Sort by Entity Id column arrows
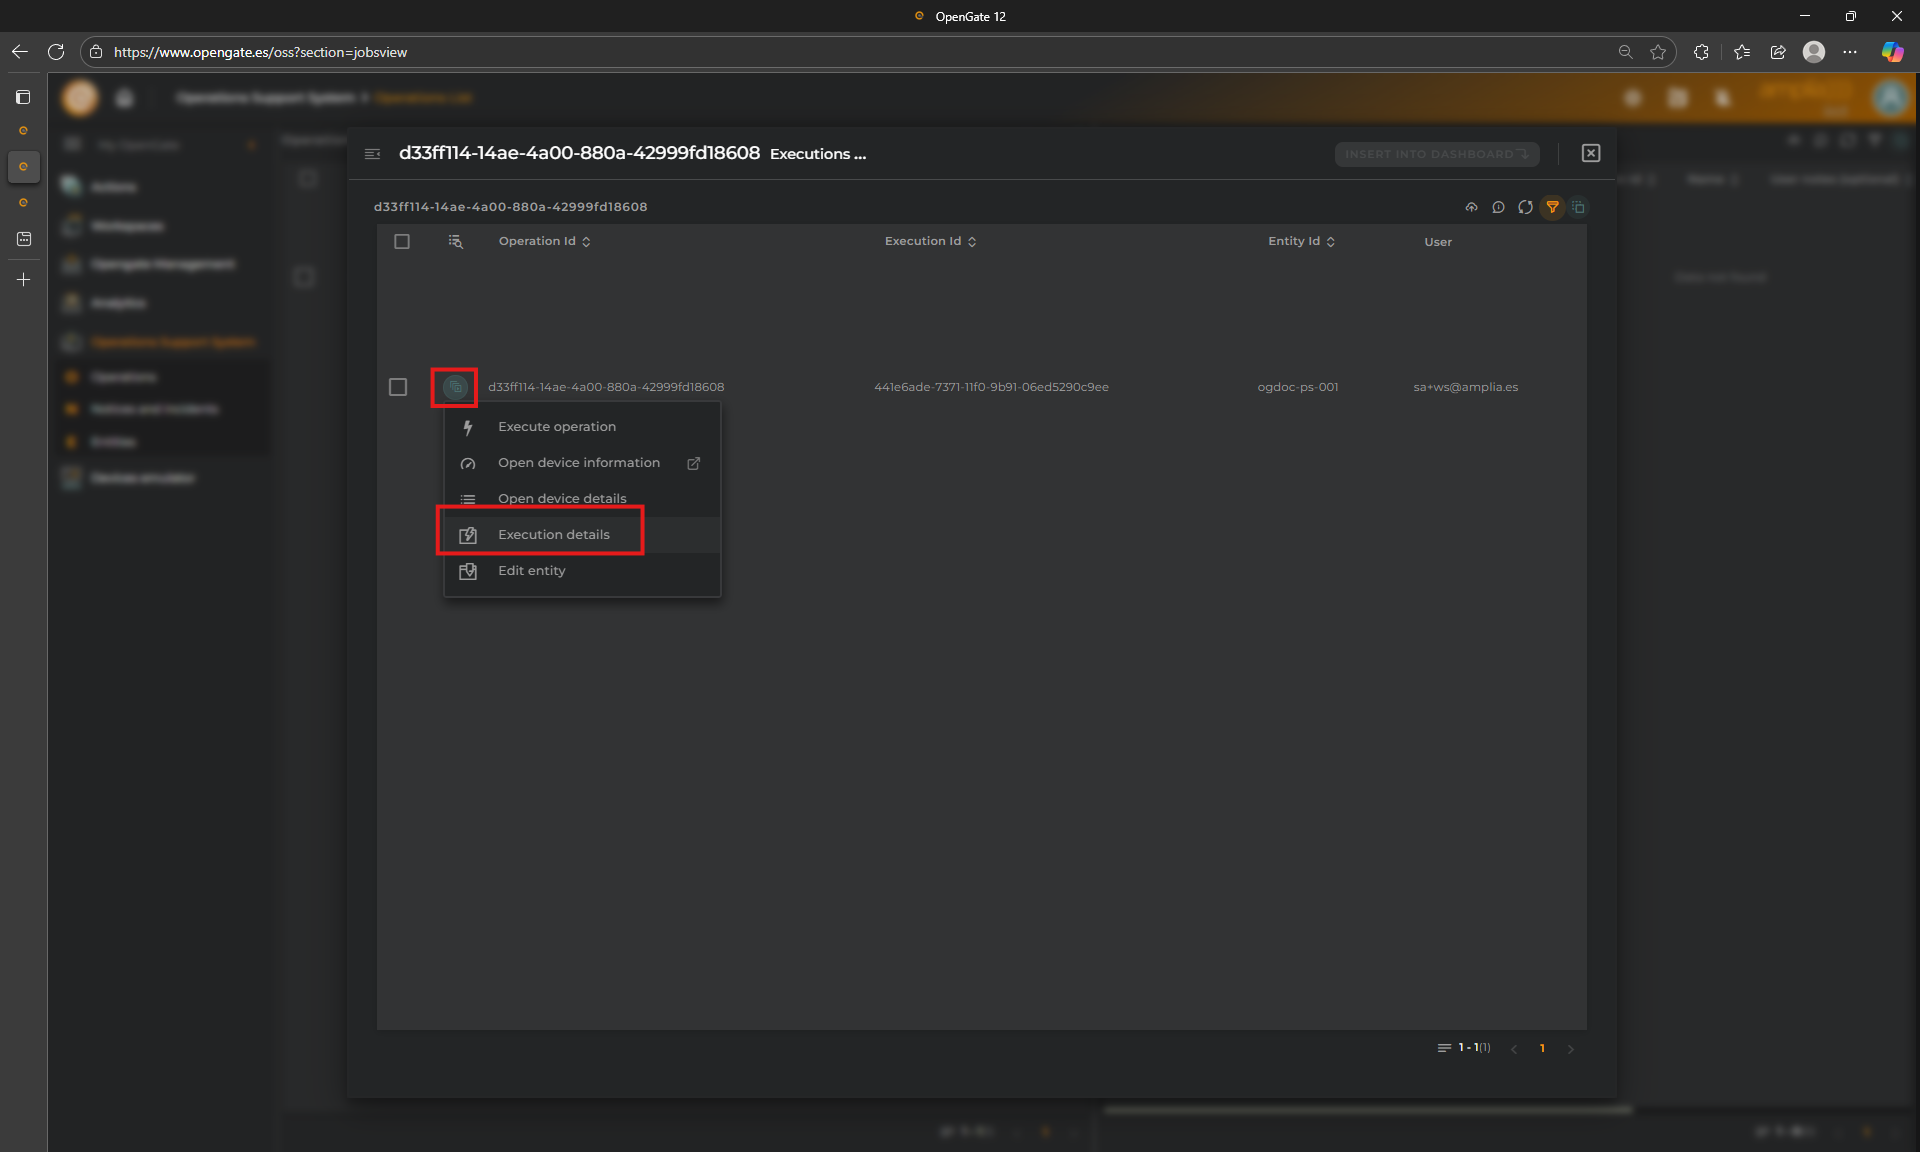The width and height of the screenshot is (1920, 1152). tap(1330, 242)
